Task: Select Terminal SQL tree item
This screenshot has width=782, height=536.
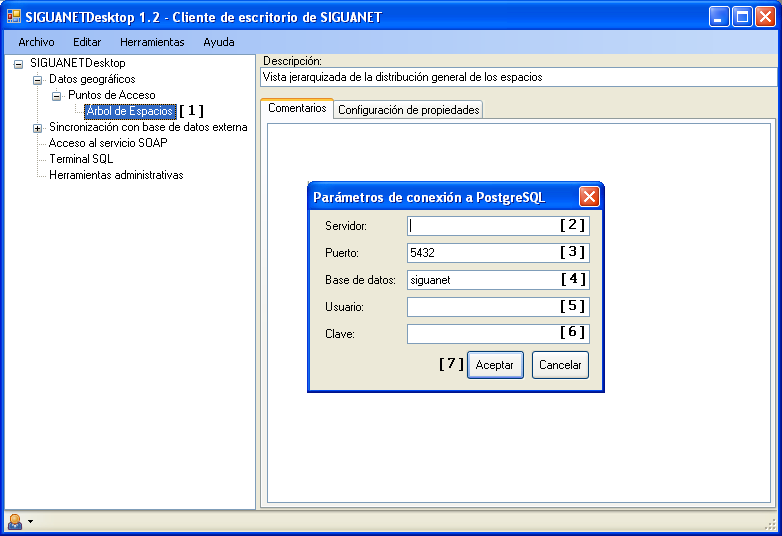Action: pos(81,159)
